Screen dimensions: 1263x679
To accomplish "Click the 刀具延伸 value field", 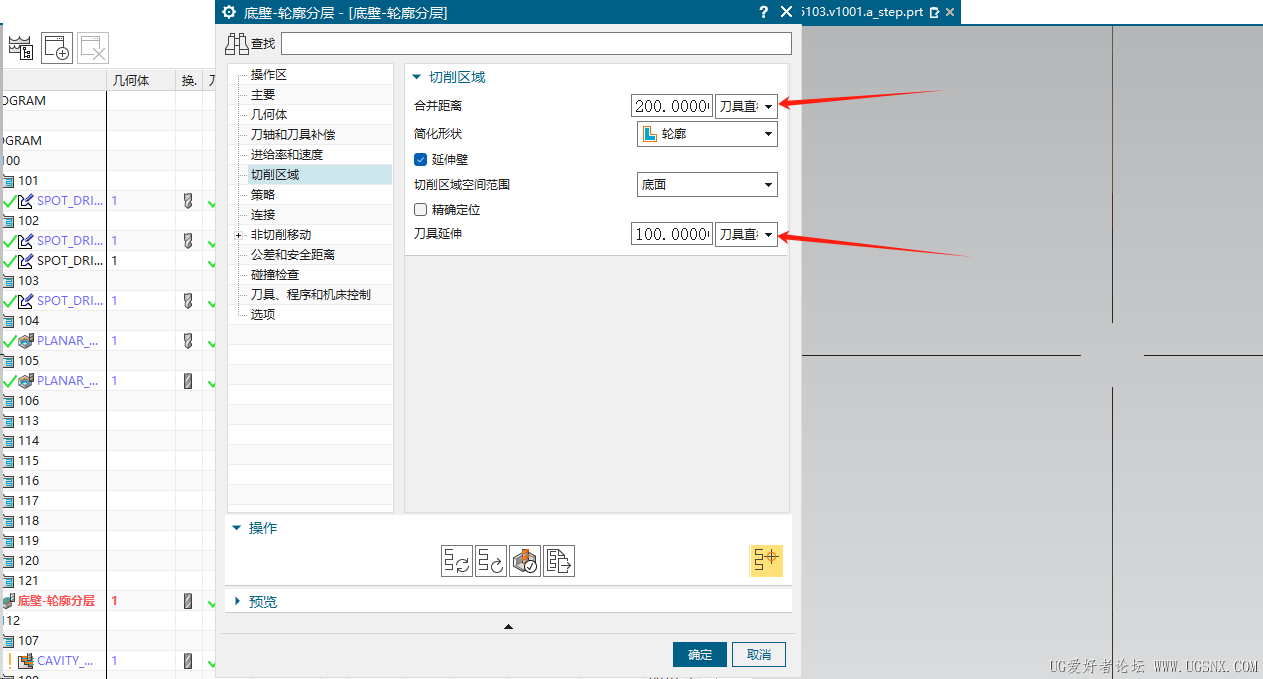I will pyautogui.click(x=672, y=234).
